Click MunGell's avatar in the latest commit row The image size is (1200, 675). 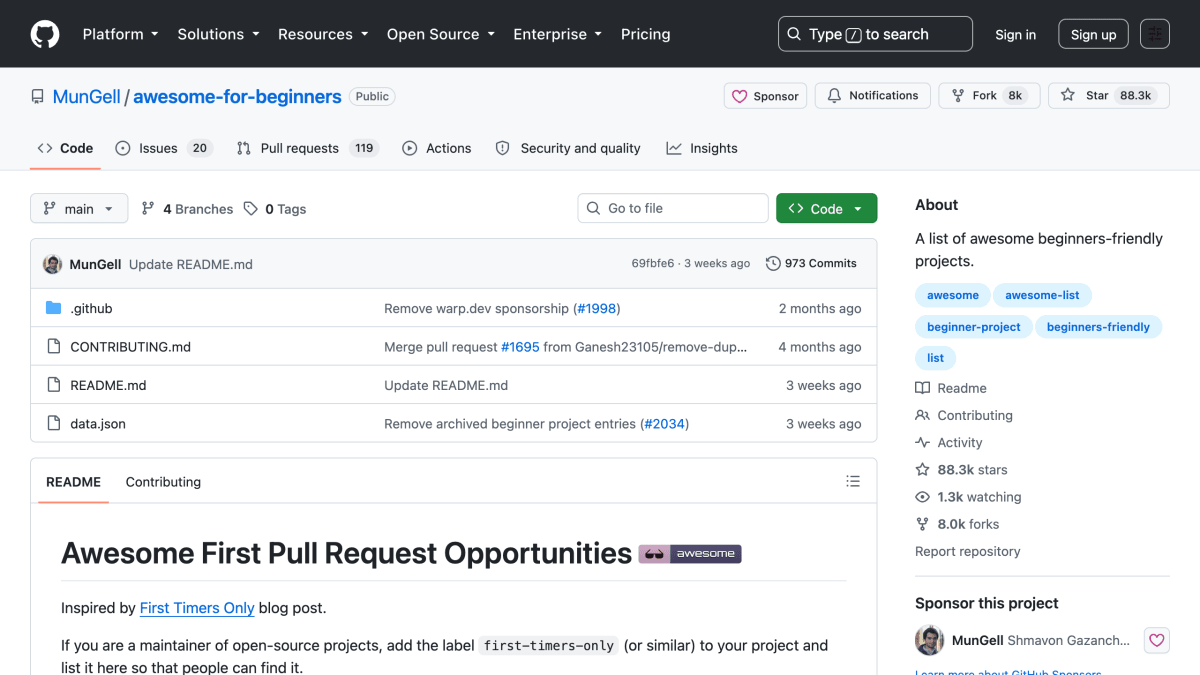[53, 264]
